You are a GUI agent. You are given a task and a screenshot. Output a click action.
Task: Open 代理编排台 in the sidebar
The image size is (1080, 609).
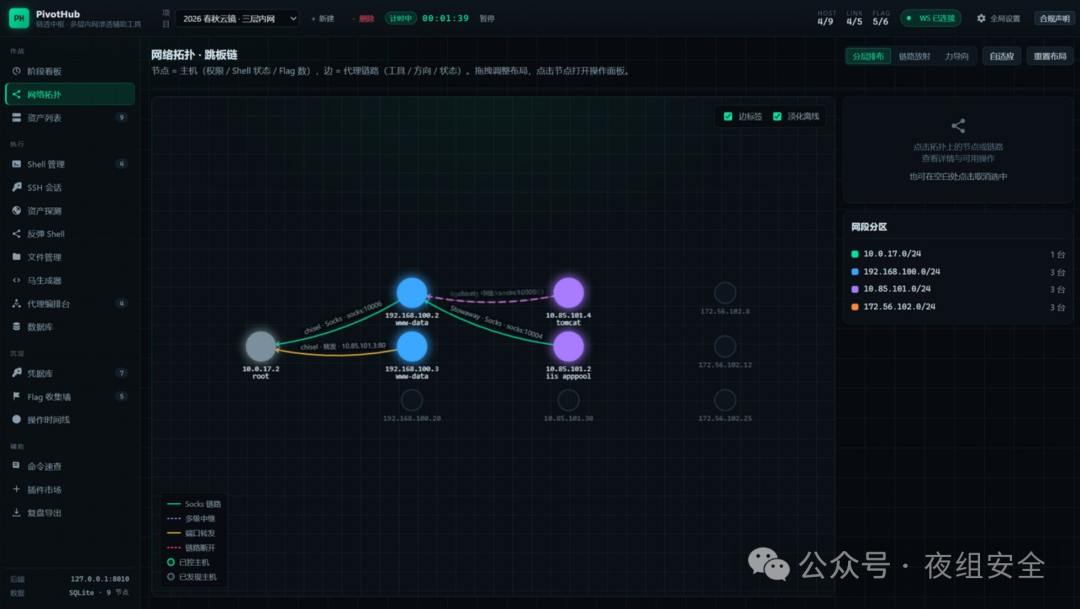coord(70,304)
